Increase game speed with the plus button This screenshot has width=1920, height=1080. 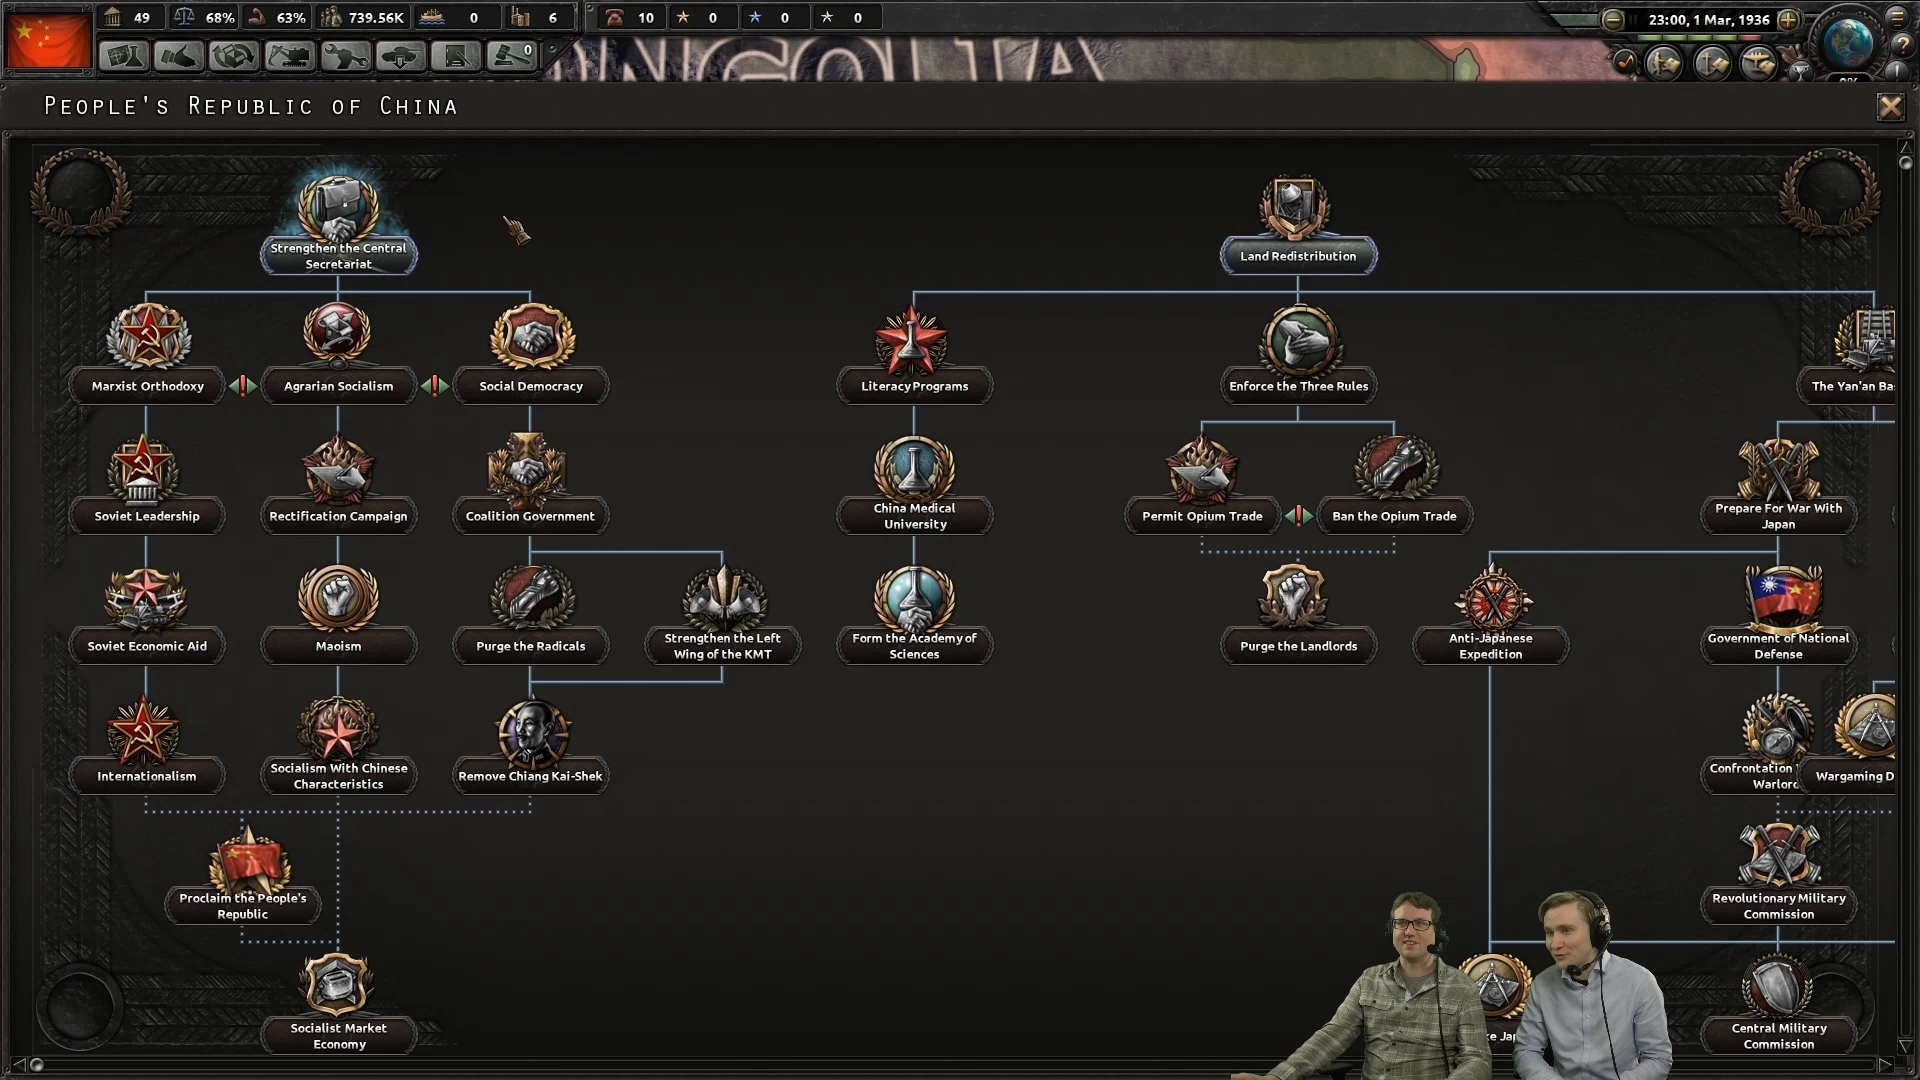(1789, 19)
